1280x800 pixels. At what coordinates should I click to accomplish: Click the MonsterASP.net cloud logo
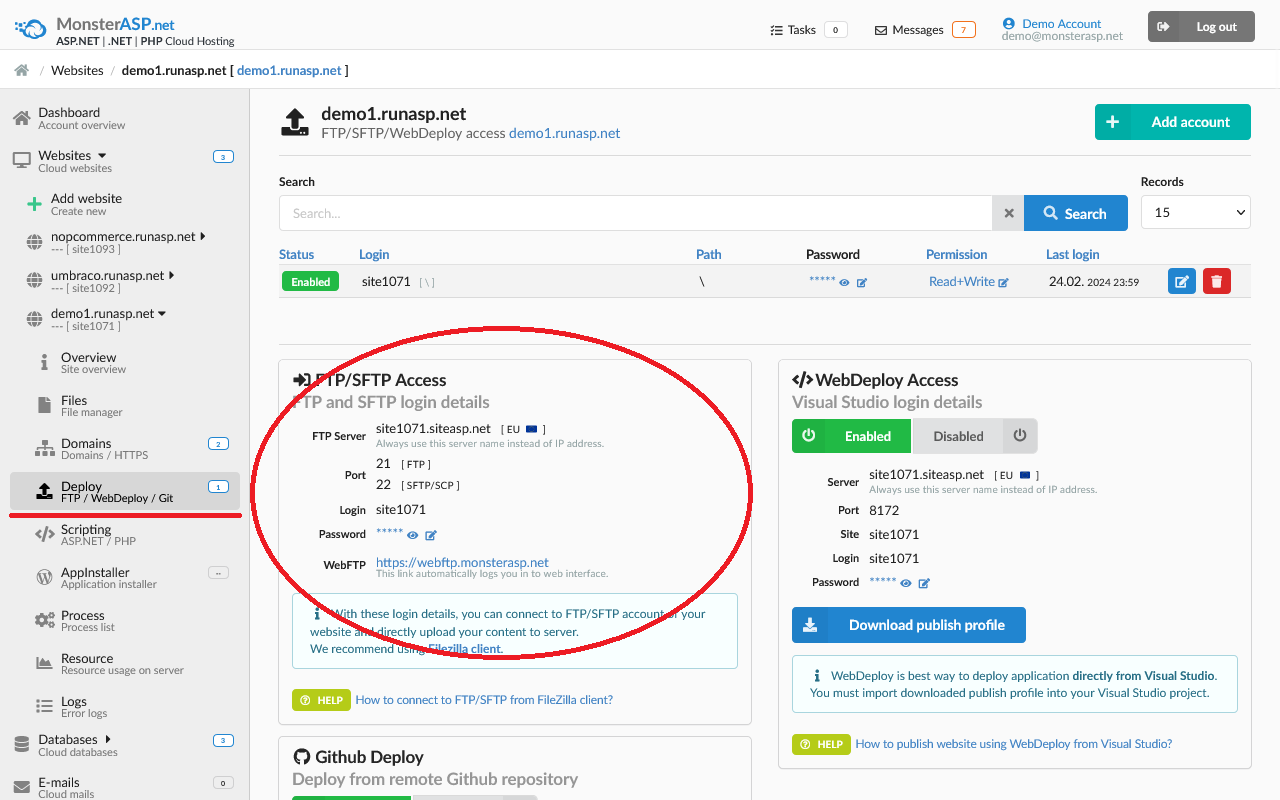click(31, 27)
